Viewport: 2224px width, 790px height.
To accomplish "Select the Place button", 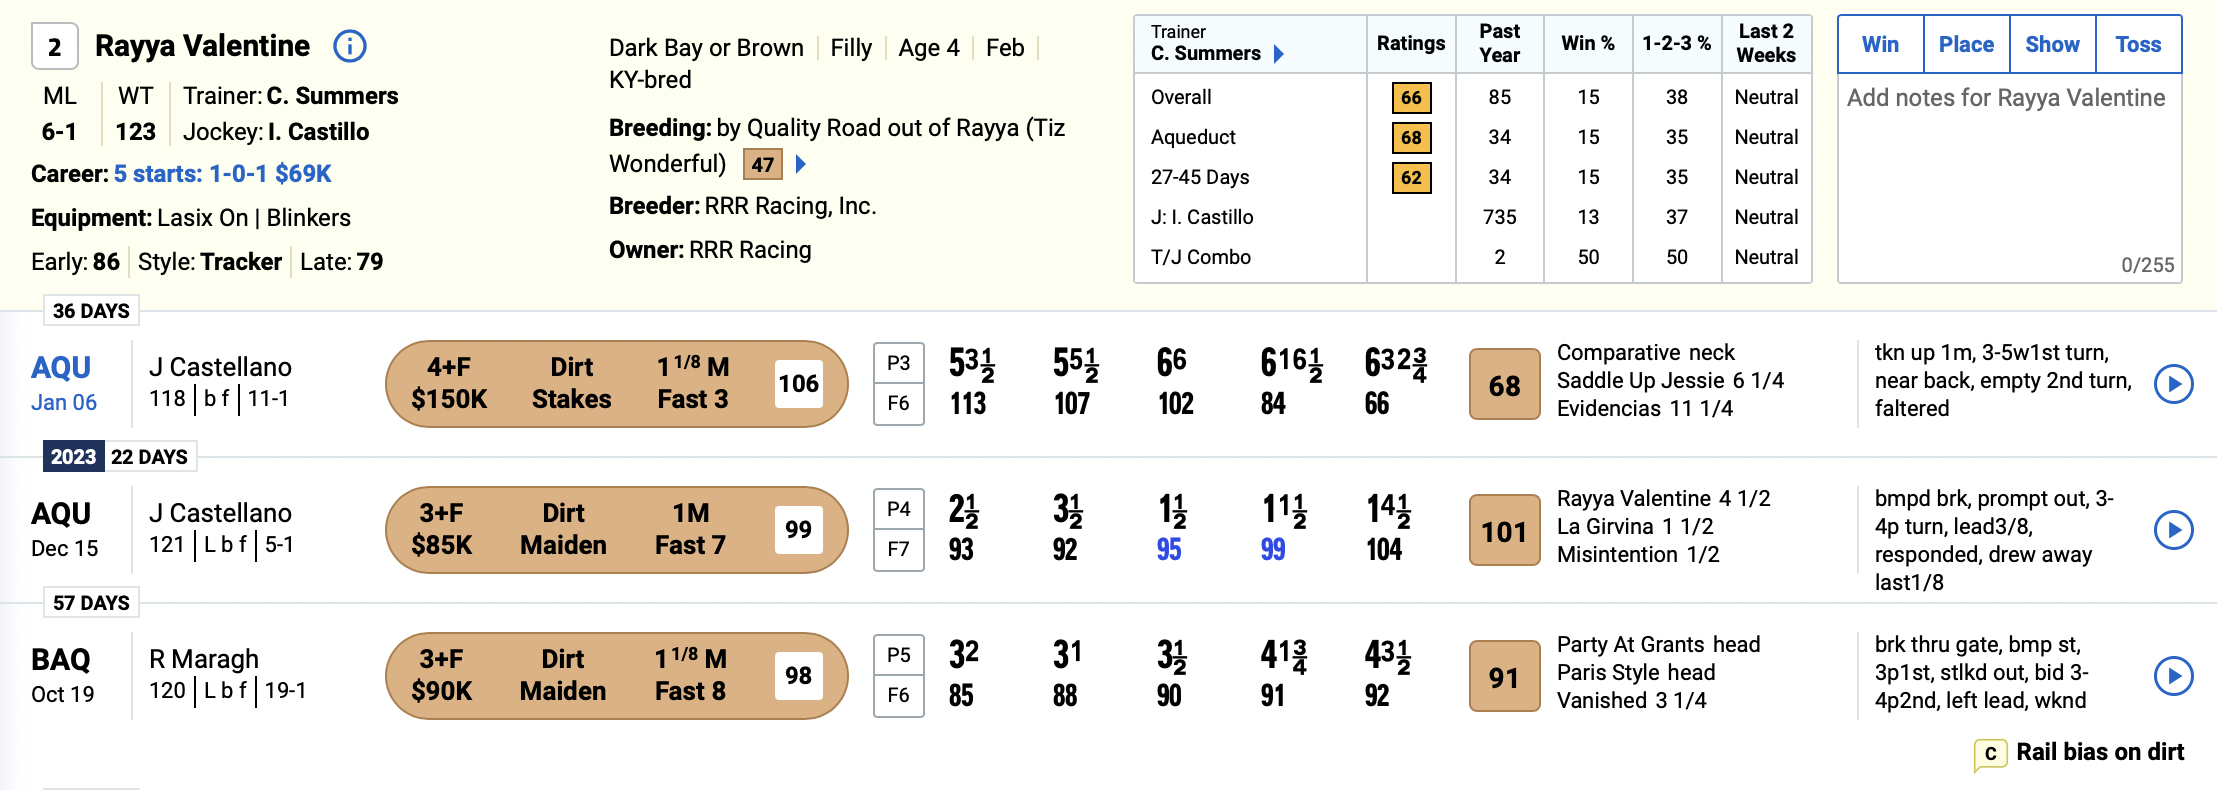I will coord(1966,44).
